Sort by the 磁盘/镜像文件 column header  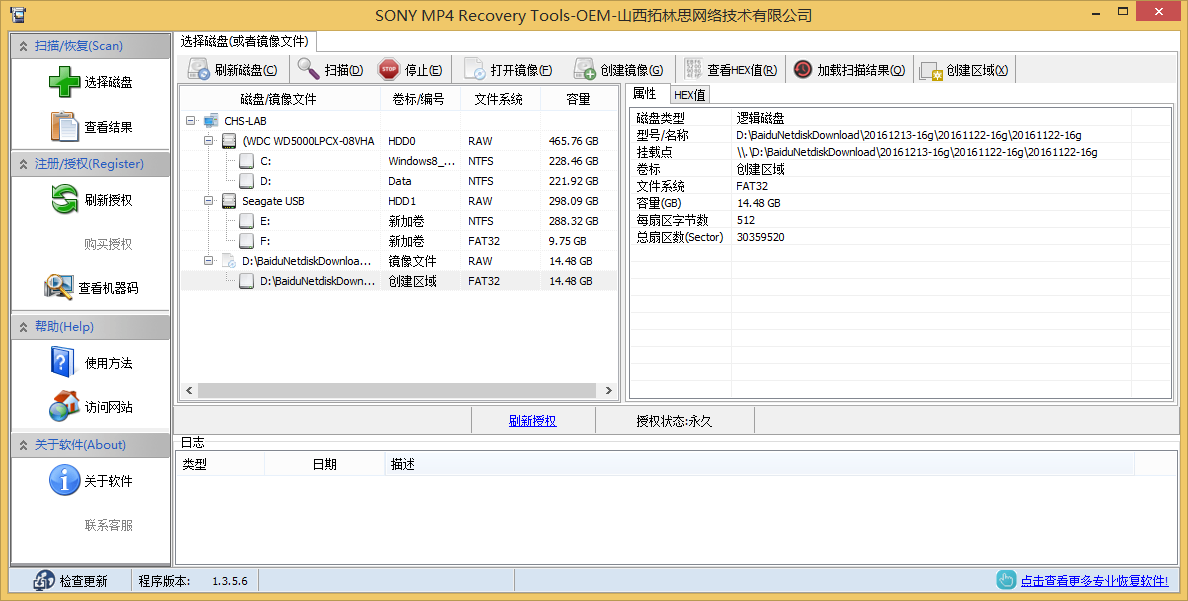click(279, 99)
